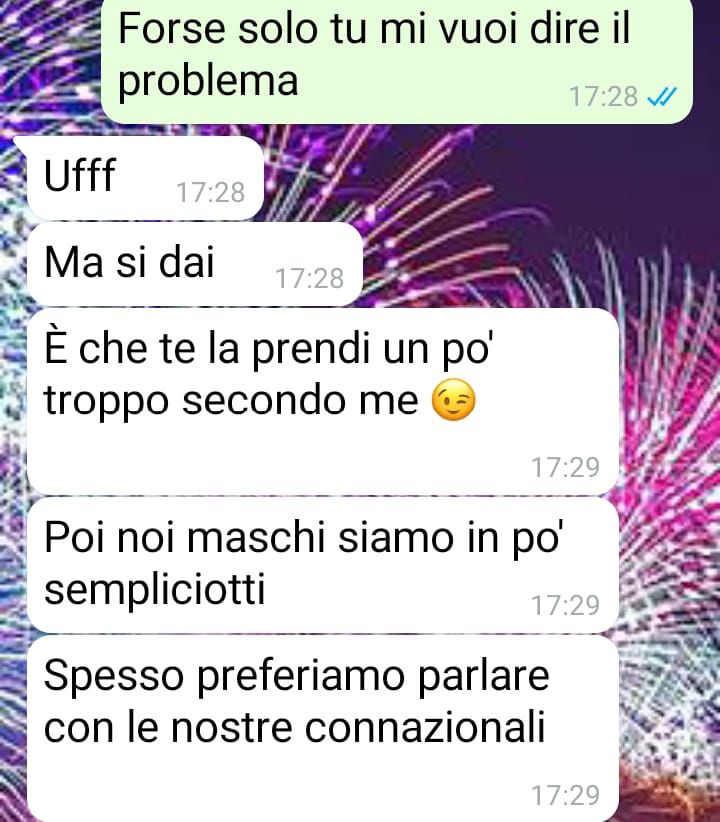Tap the message "Spesso preferiamo parlare"

click(x=323, y=729)
